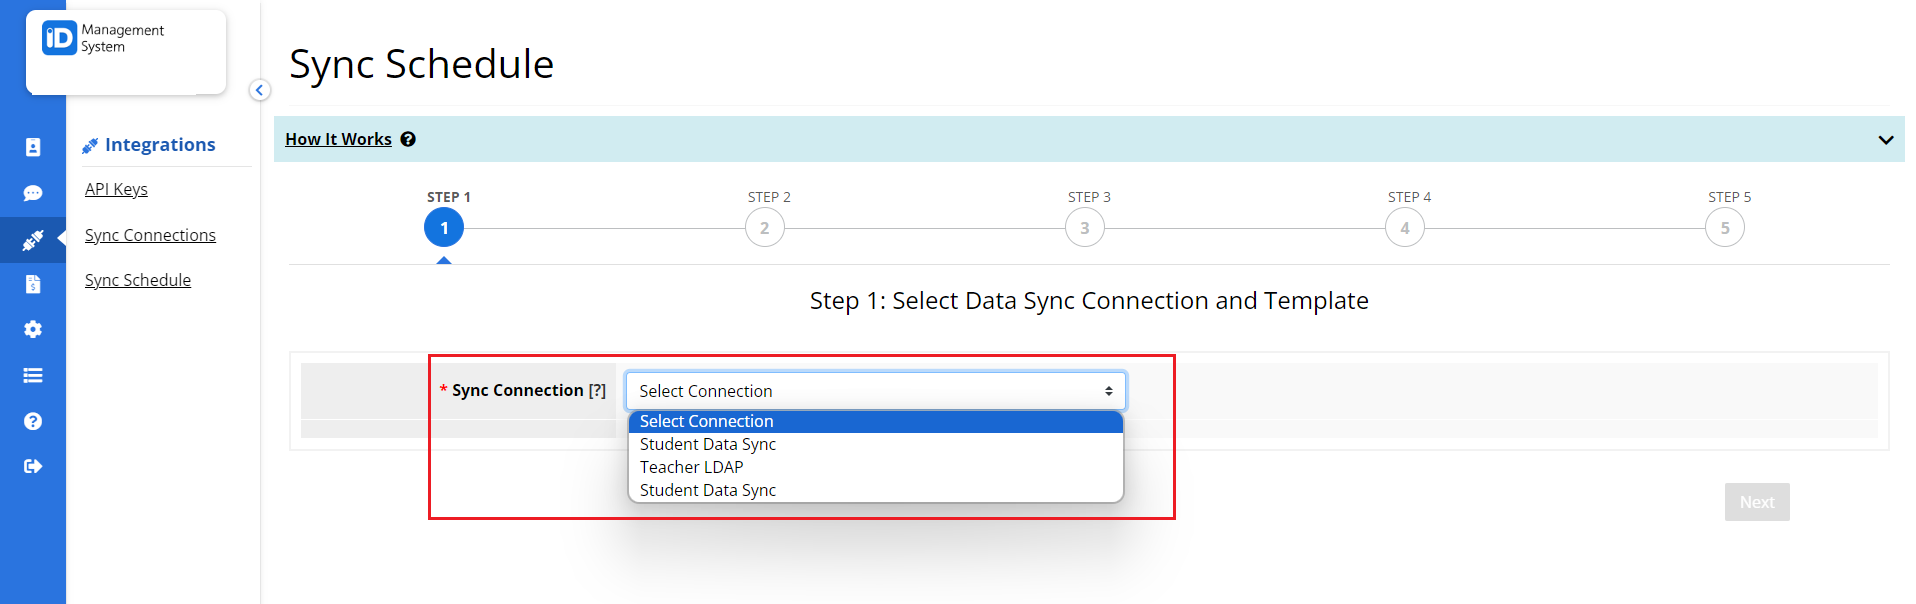Image resolution: width=1916 pixels, height=604 pixels.
Task: Open the API Keys link
Action: (116, 189)
